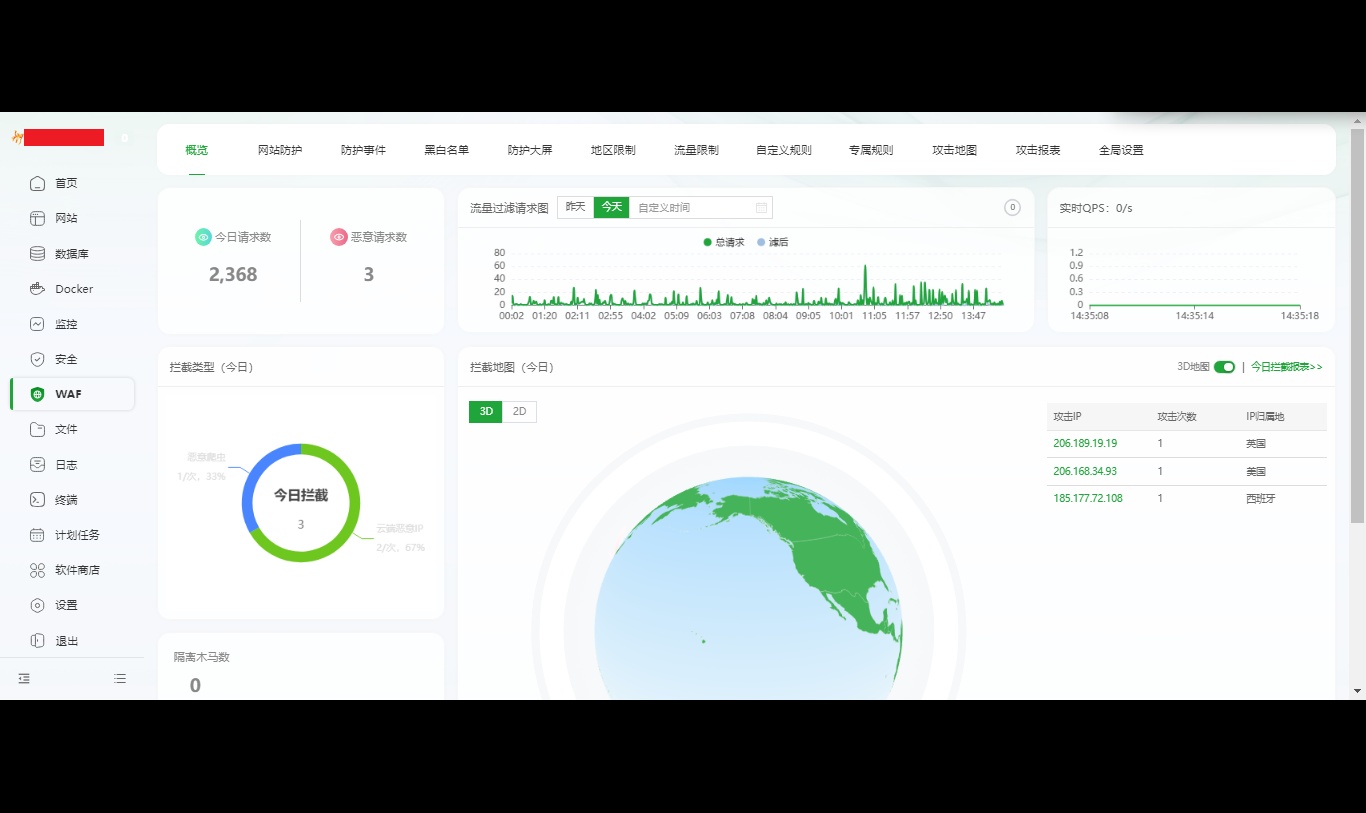Open the 今日拦截报表>> link
Screen dimensions: 1366x813
coord(1287,367)
